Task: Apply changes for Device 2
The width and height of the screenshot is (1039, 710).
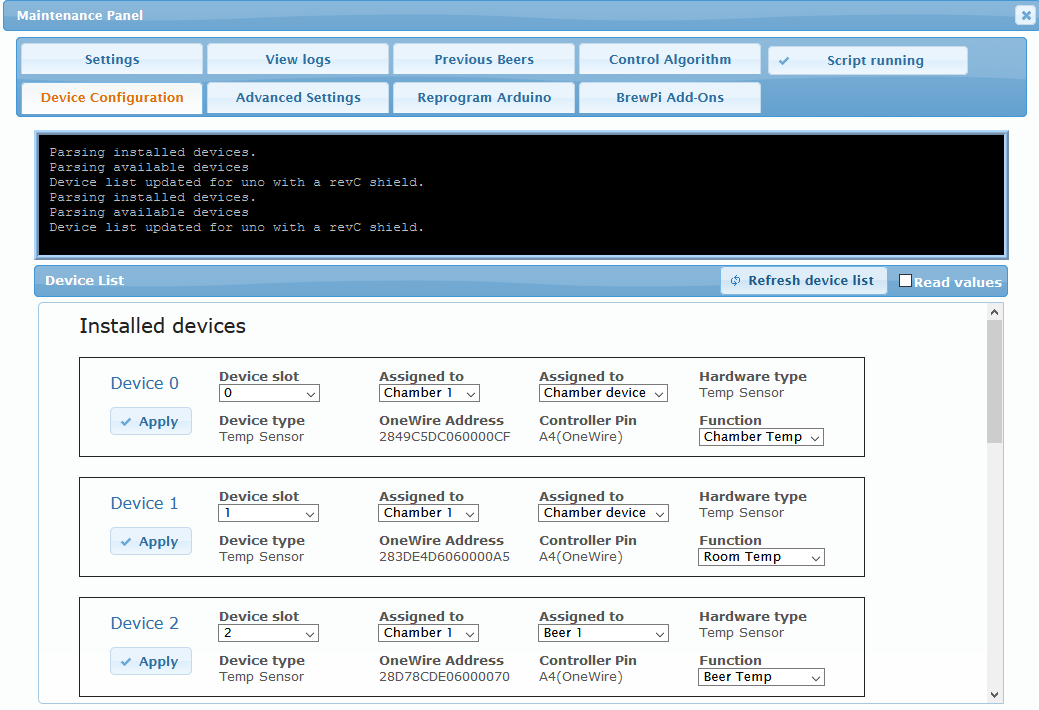Action: pyautogui.click(x=151, y=661)
